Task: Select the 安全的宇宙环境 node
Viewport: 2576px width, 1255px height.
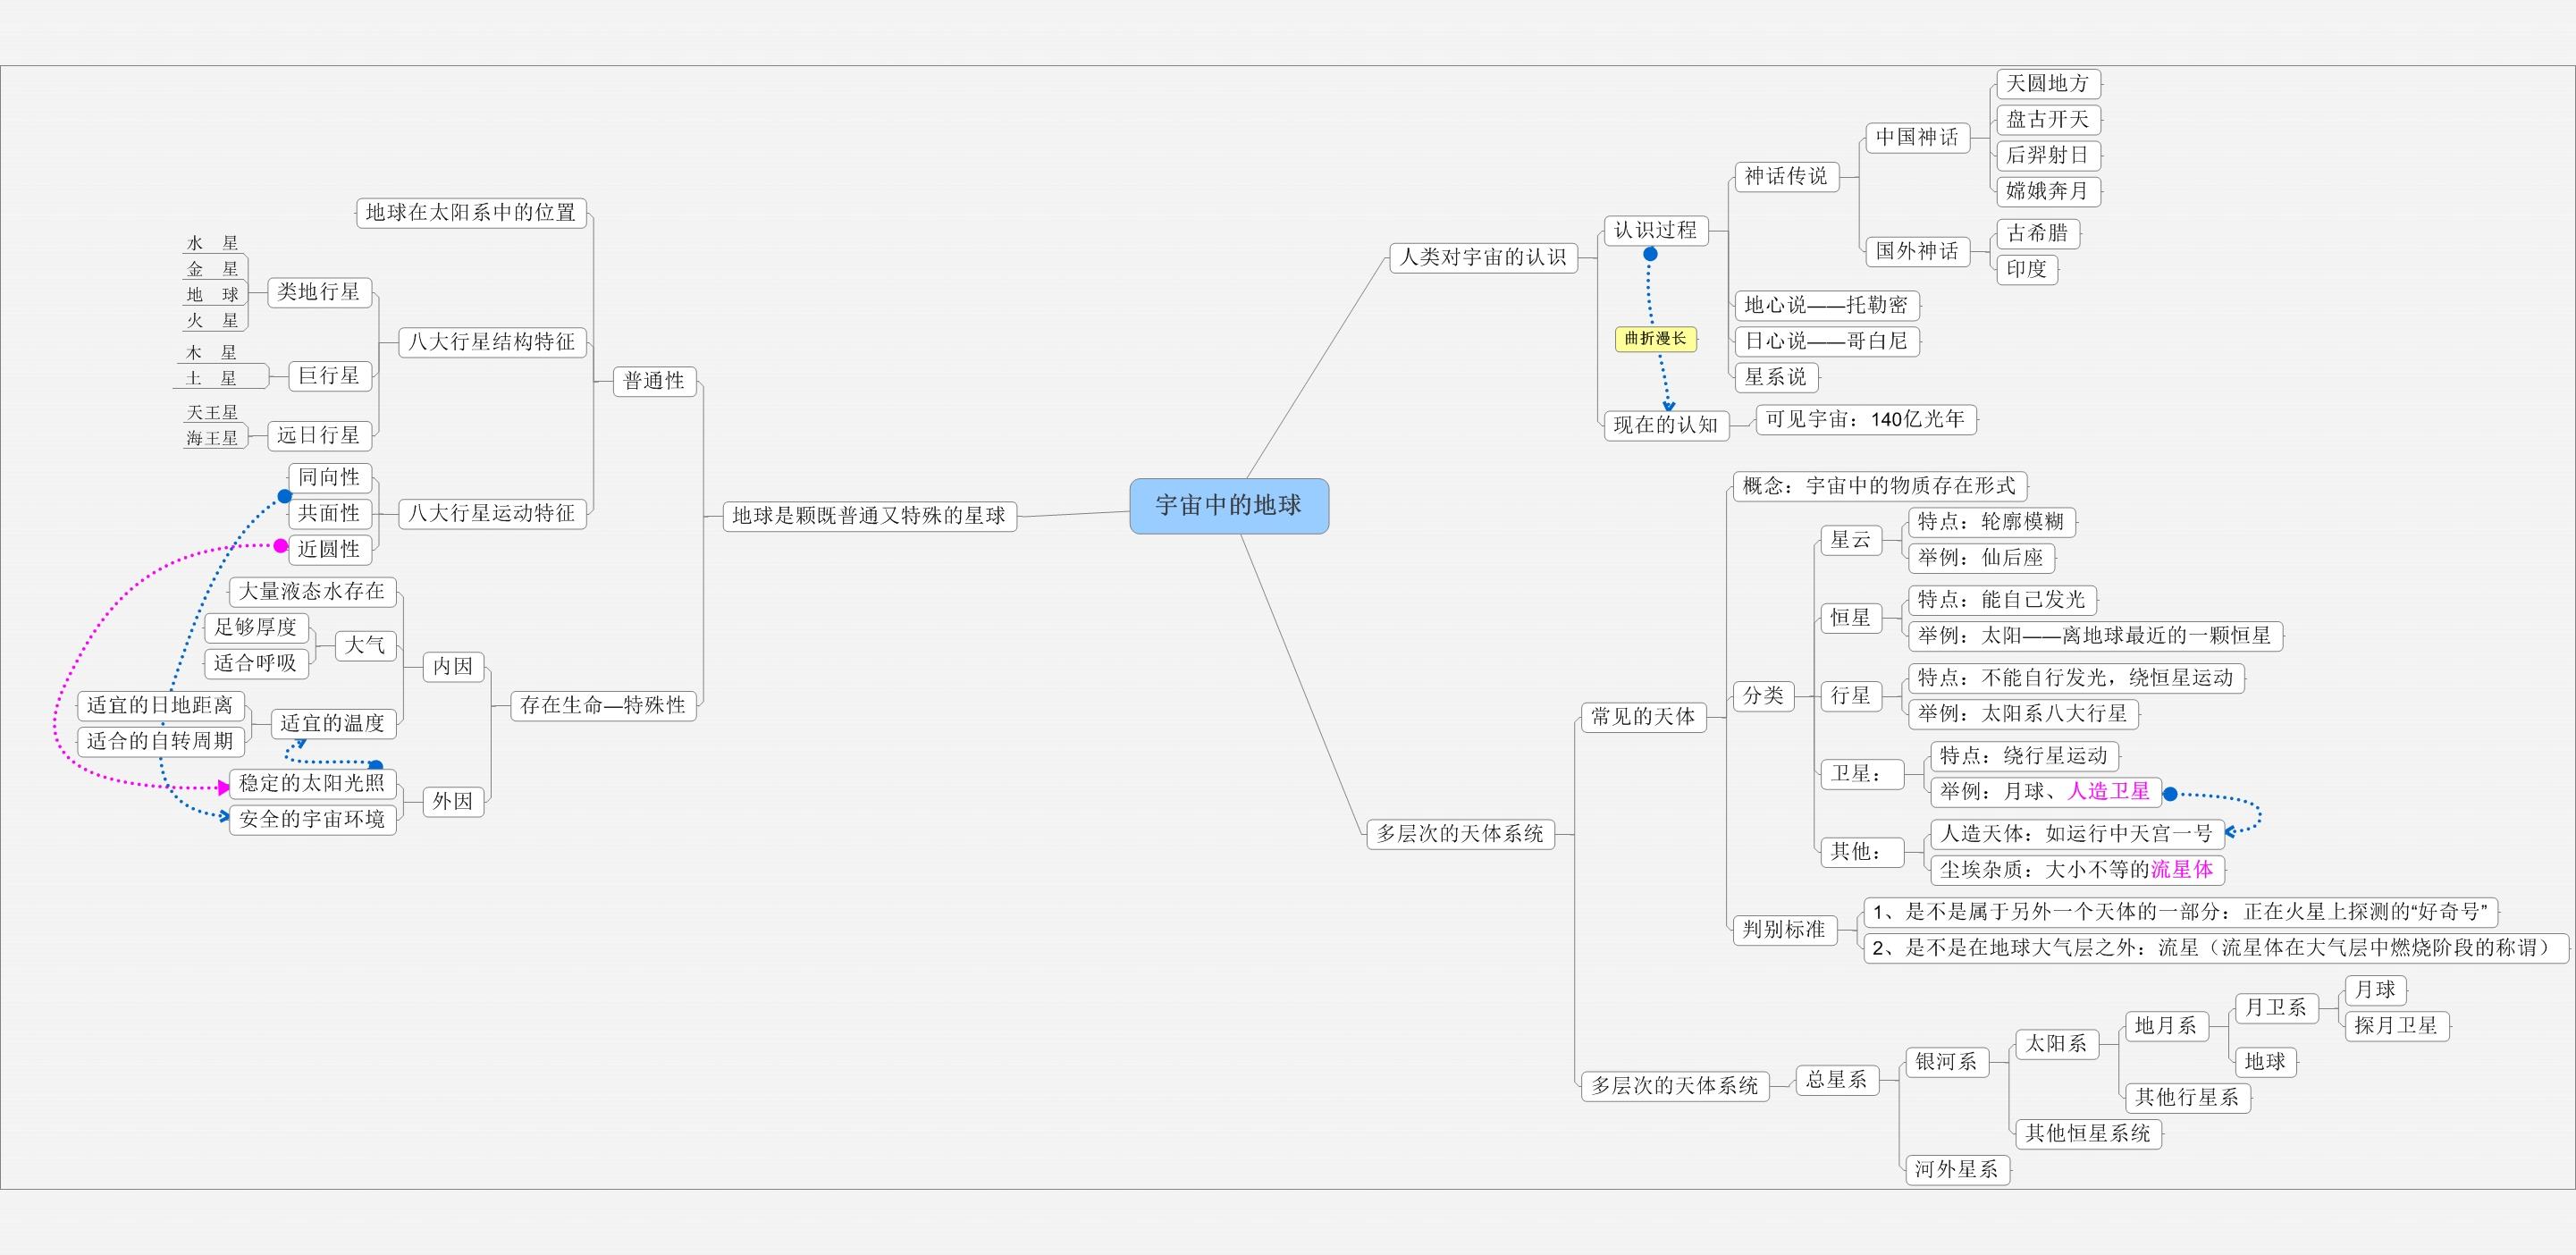Action: pyautogui.click(x=313, y=819)
